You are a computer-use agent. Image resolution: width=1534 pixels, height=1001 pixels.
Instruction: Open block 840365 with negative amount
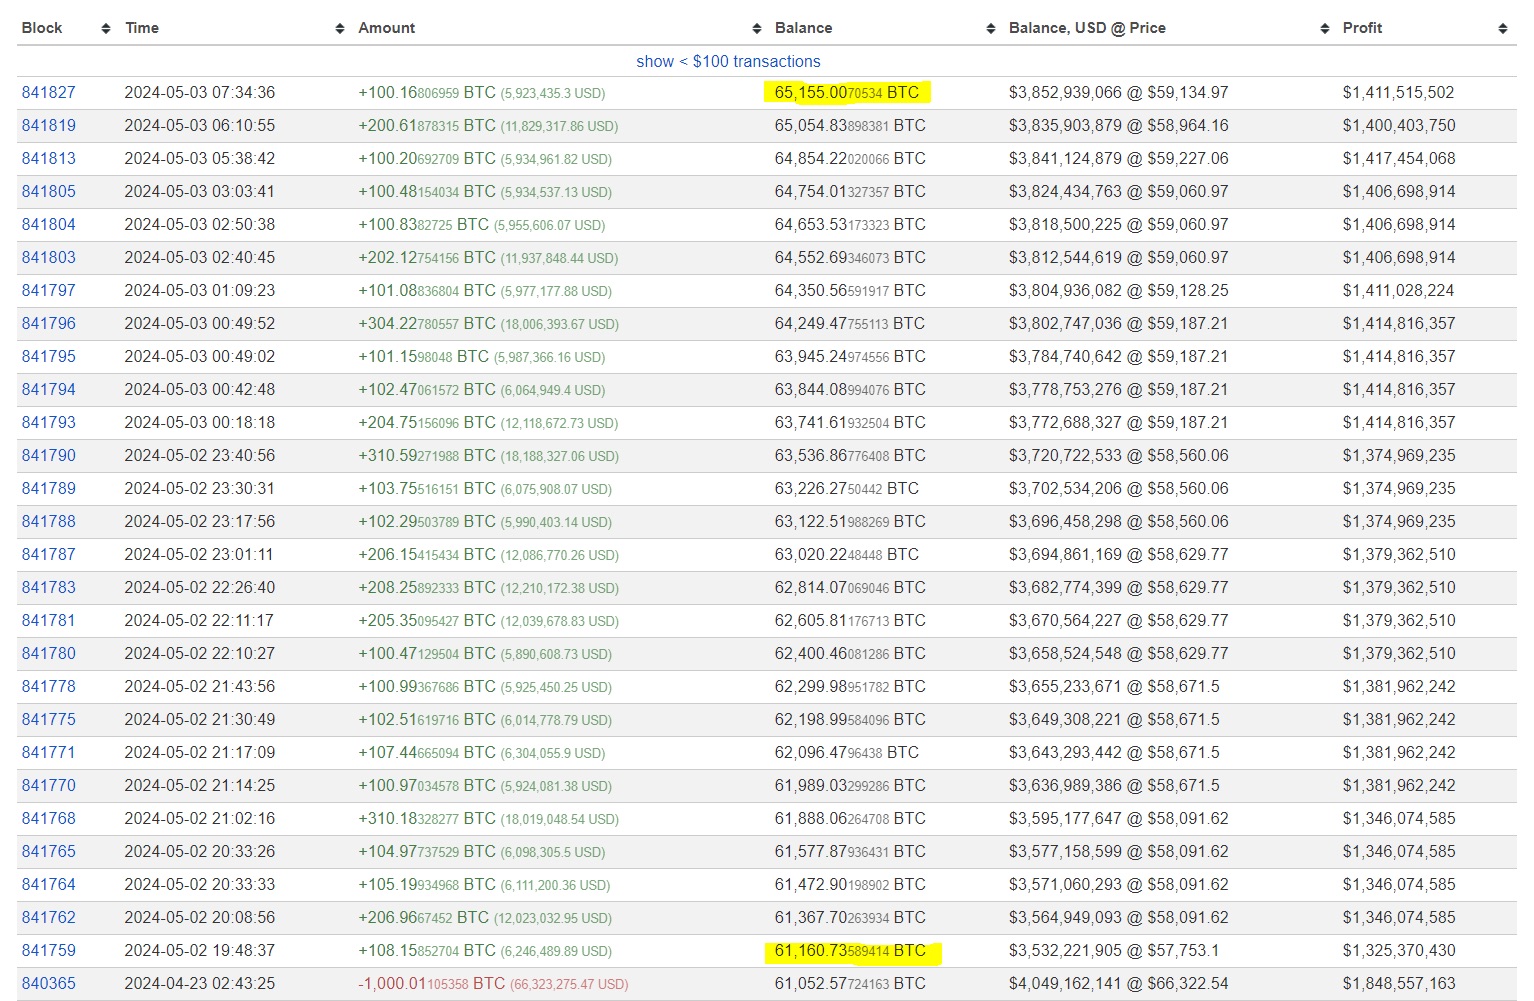pos(49,983)
